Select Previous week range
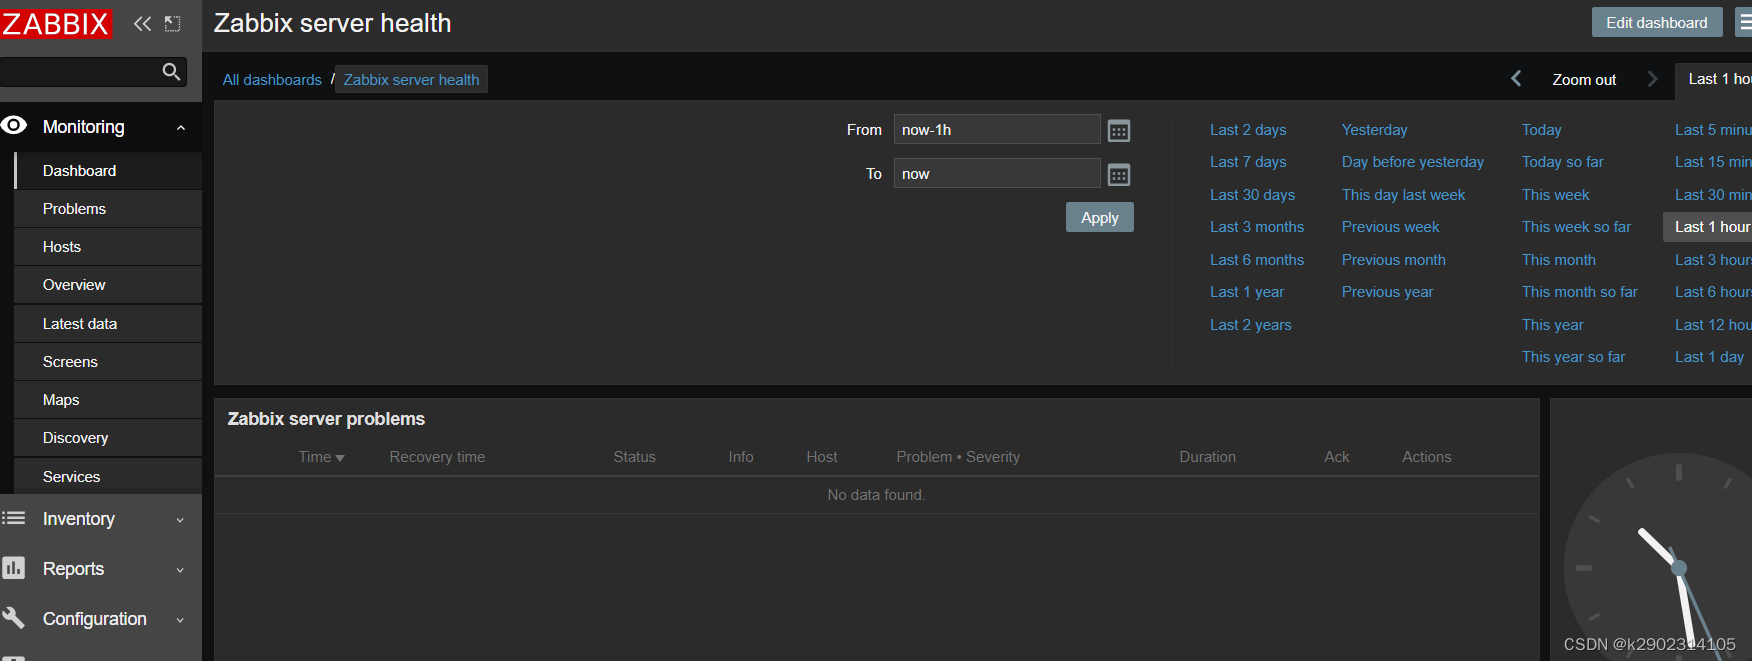 click(x=1390, y=227)
